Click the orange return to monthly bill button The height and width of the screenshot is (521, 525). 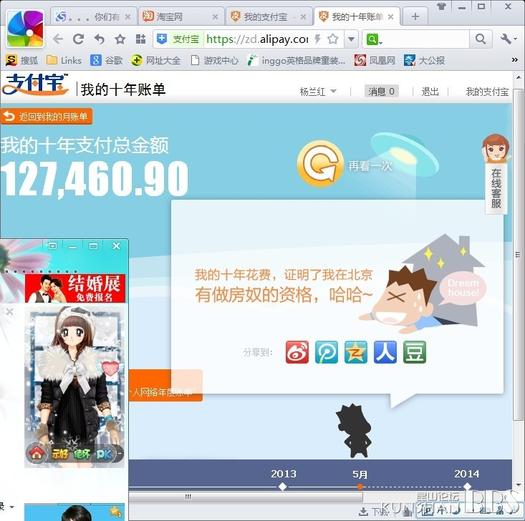point(47,116)
